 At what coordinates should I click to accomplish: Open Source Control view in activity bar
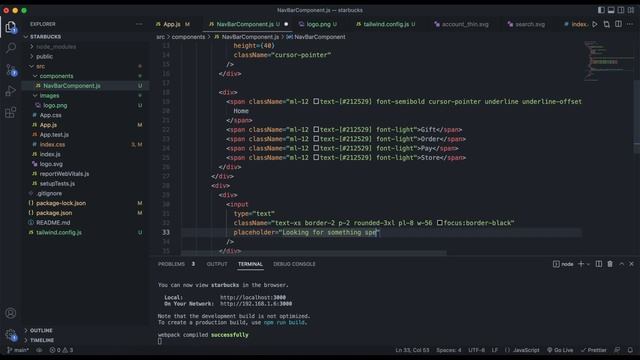(x=11, y=70)
